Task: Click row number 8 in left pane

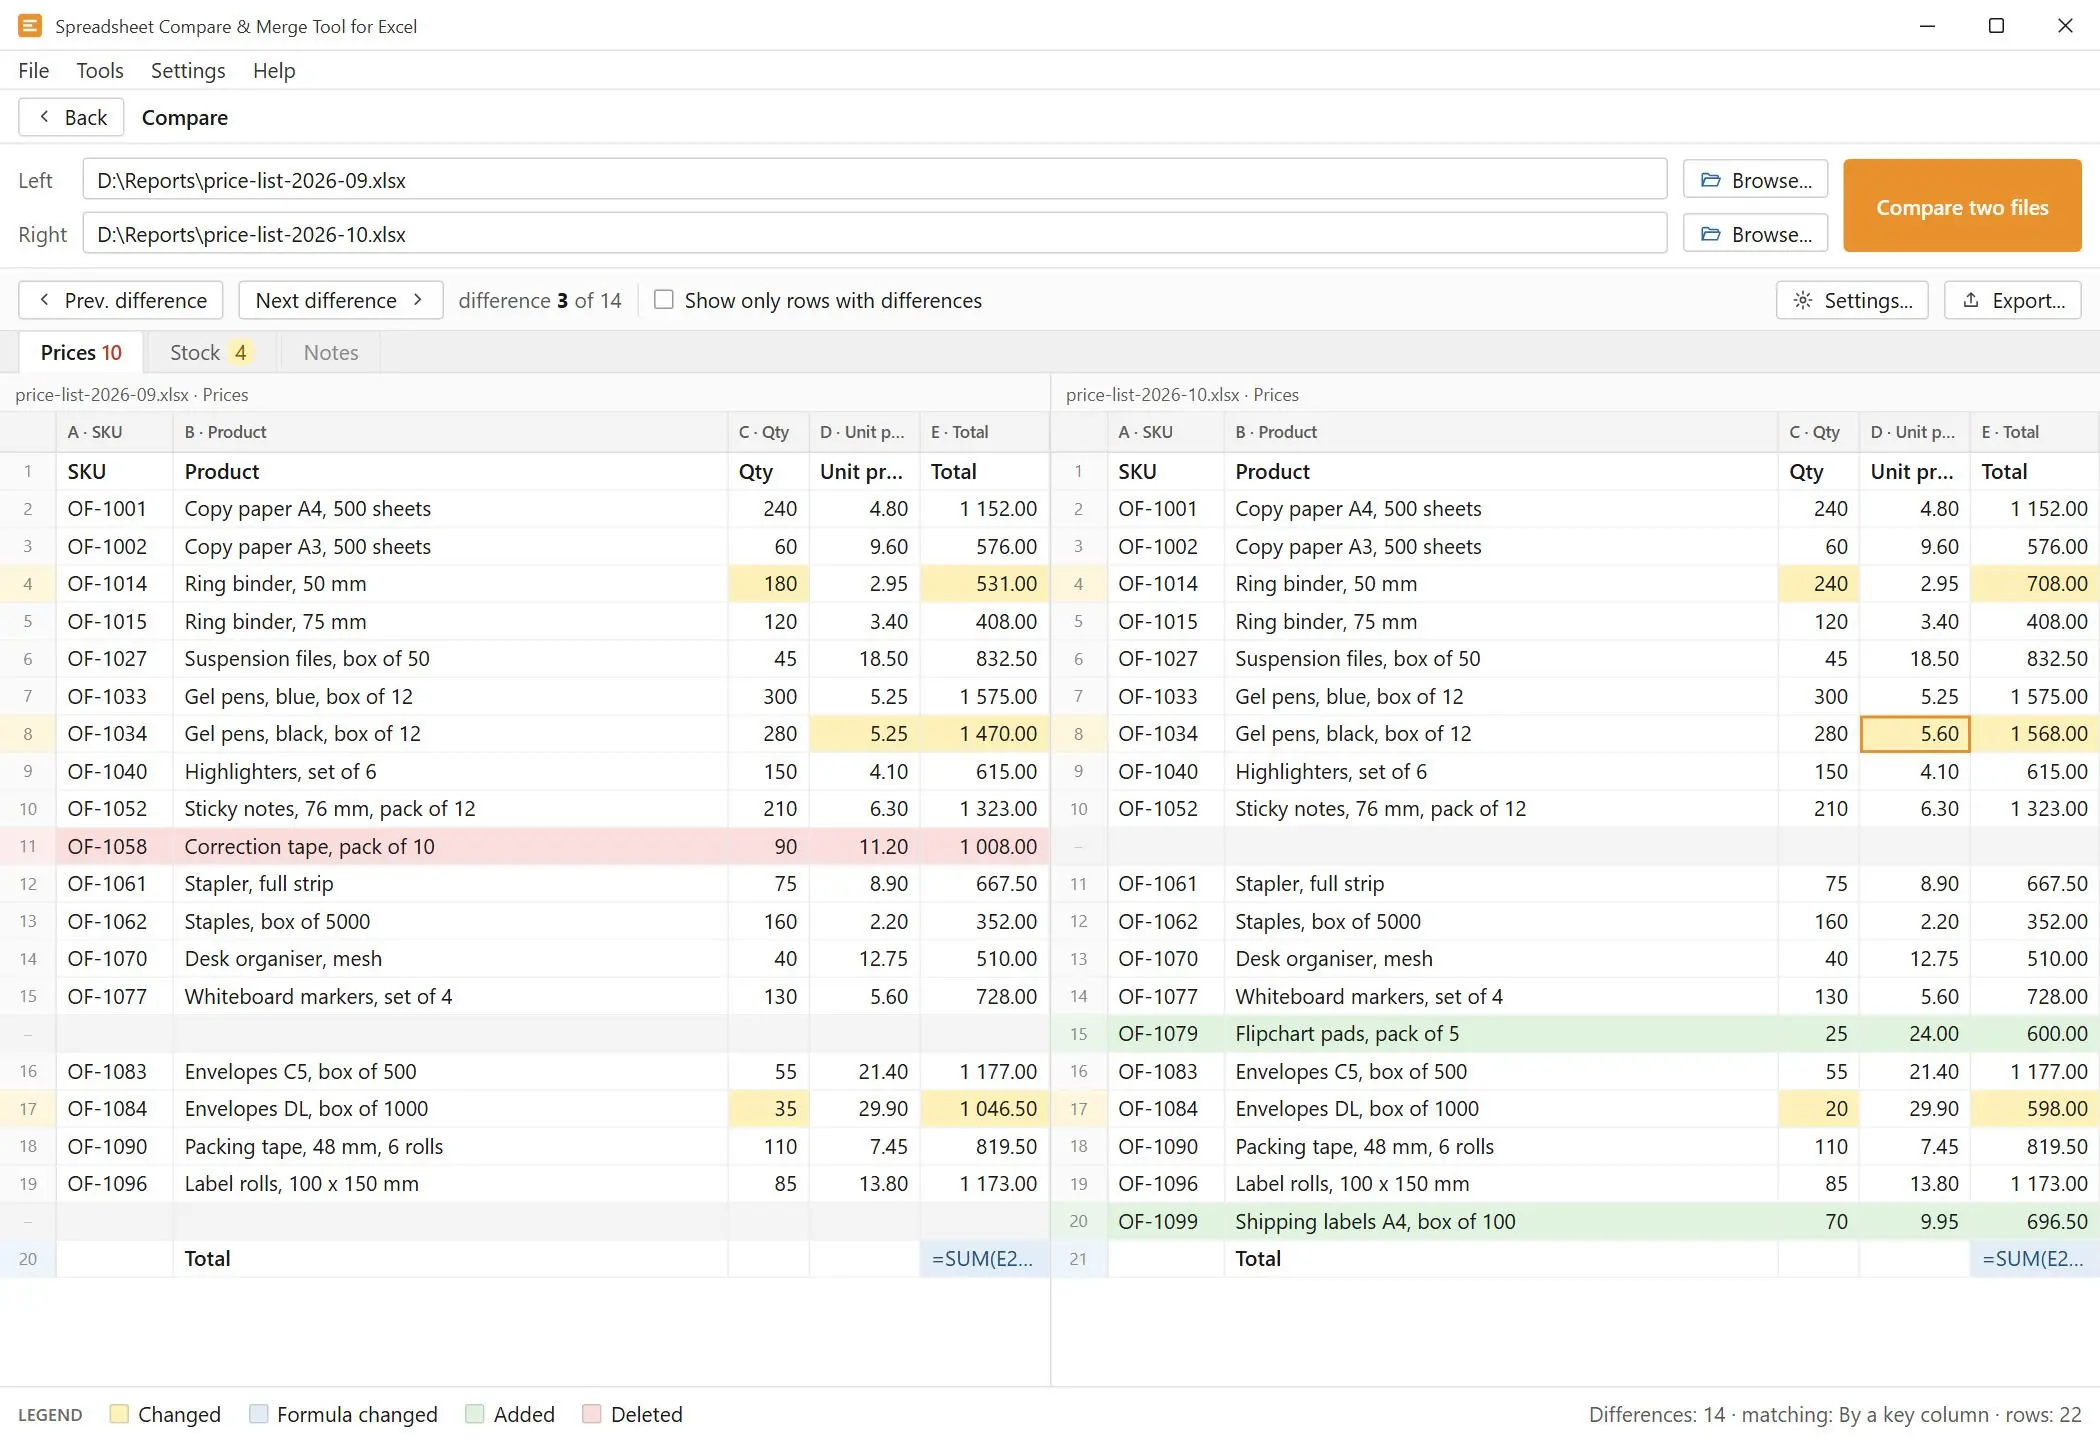Action: tap(28, 734)
